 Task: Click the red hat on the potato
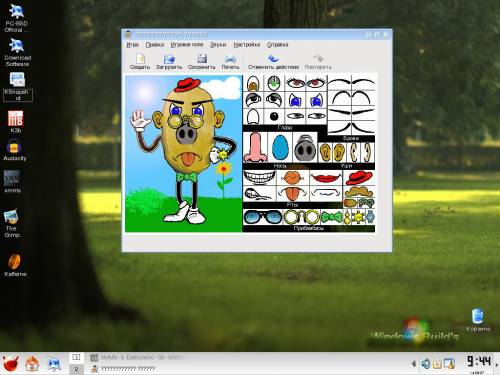point(187,85)
